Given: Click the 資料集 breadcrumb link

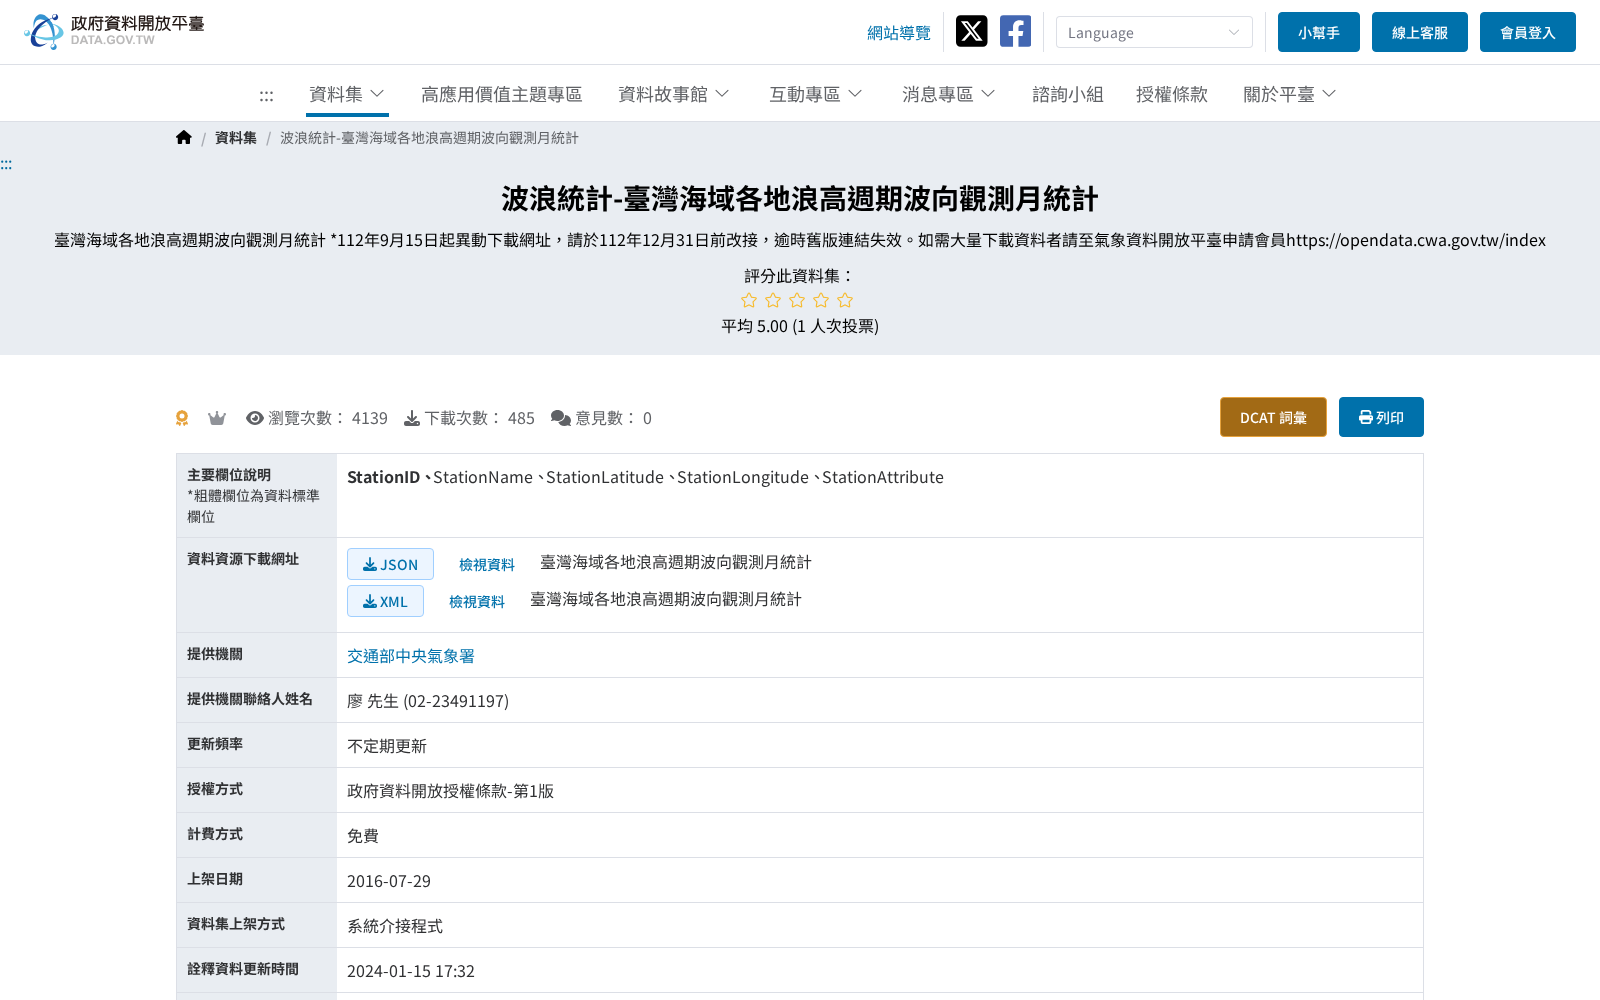Looking at the screenshot, I should click(x=236, y=138).
